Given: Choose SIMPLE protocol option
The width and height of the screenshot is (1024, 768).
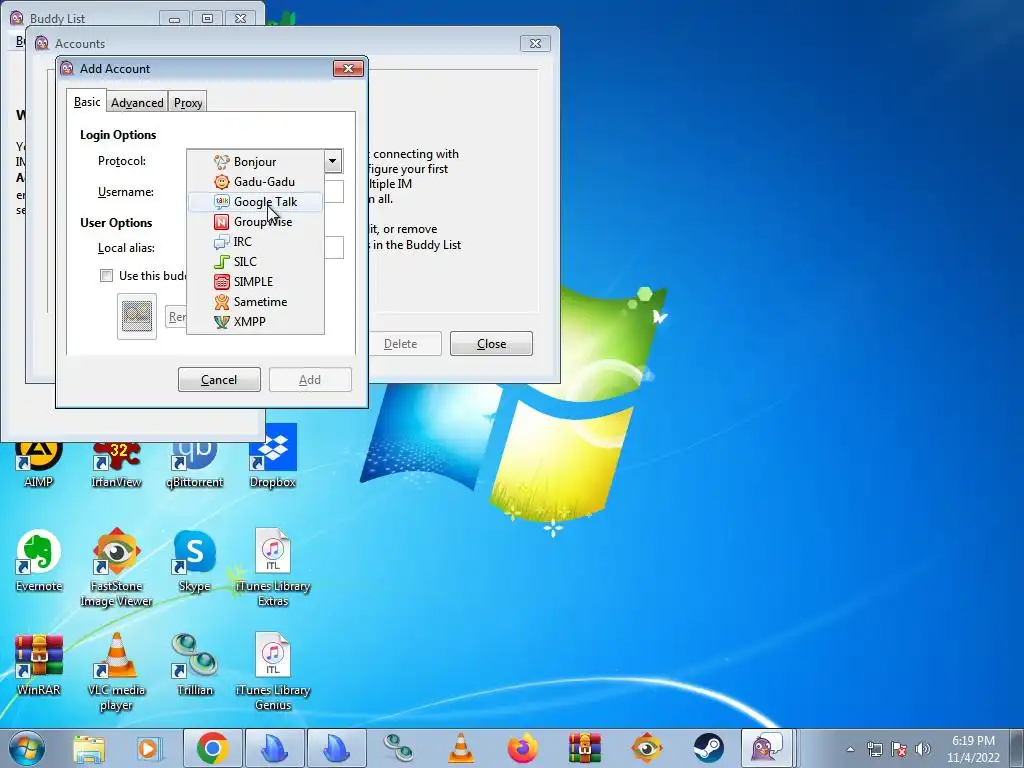Looking at the screenshot, I should (x=255, y=281).
